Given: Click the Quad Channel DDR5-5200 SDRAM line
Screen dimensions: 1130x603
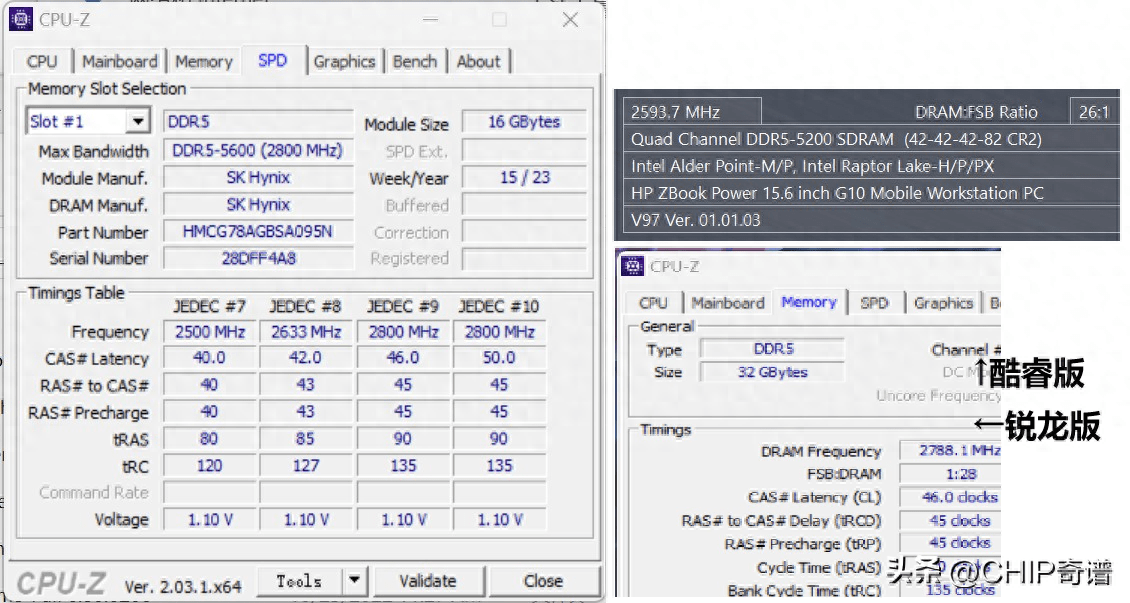Looking at the screenshot, I should pyautogui.click(x=871, y=139).
